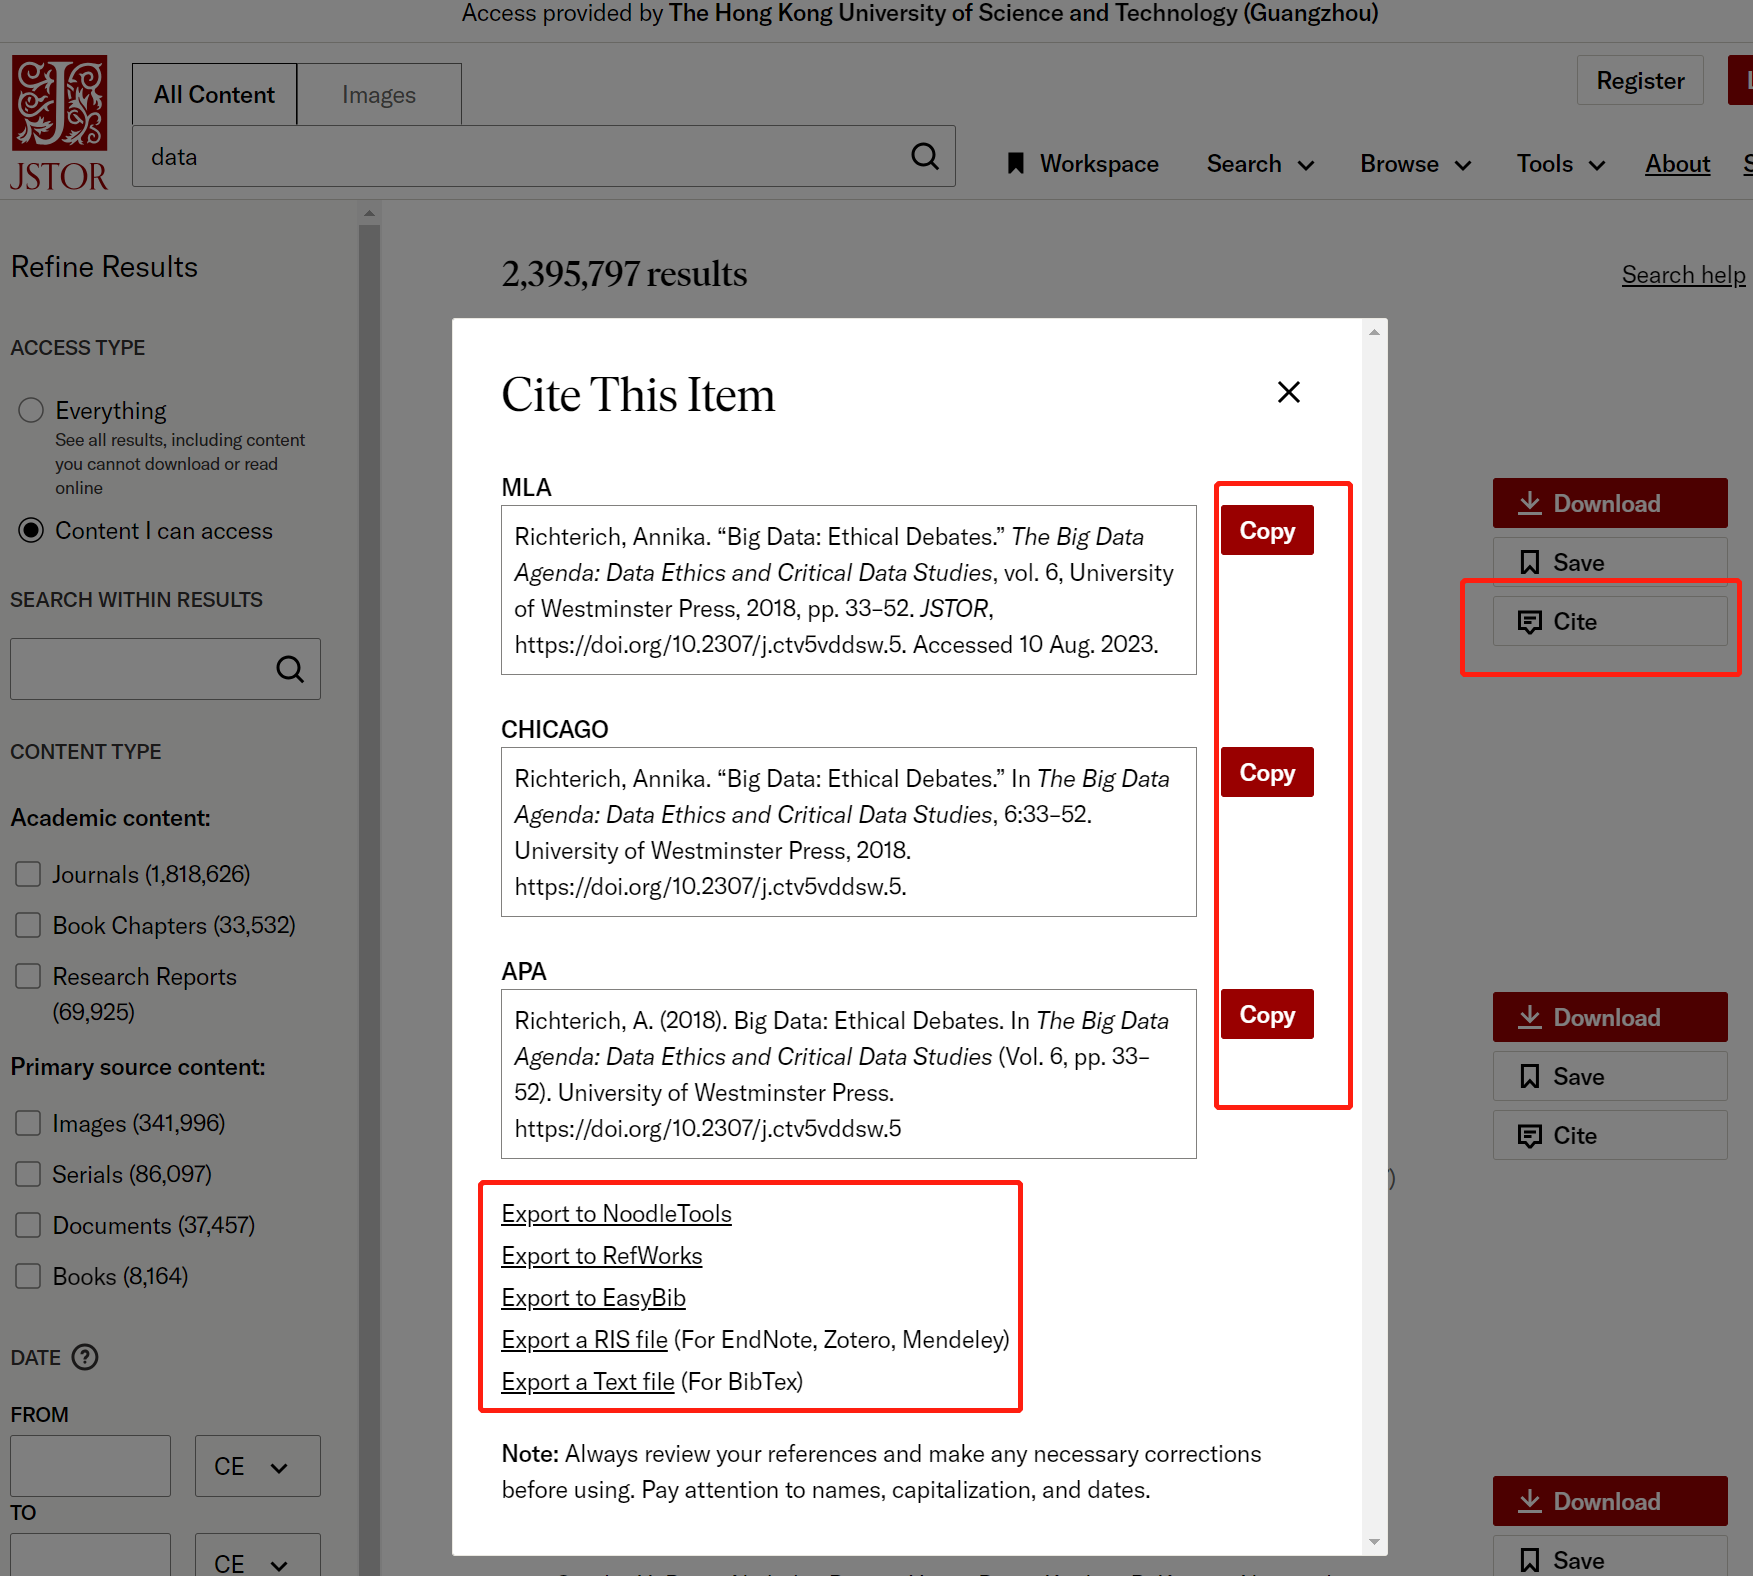1753x1576 pixels.
Task: Click the Export a RIS file link
Action: tap(585, 1339)
